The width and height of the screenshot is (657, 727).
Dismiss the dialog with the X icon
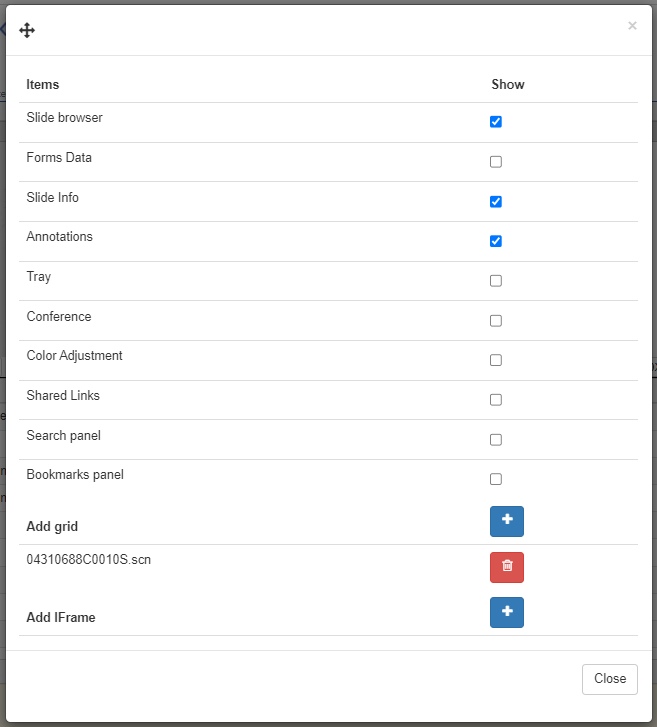pos(632,26)
